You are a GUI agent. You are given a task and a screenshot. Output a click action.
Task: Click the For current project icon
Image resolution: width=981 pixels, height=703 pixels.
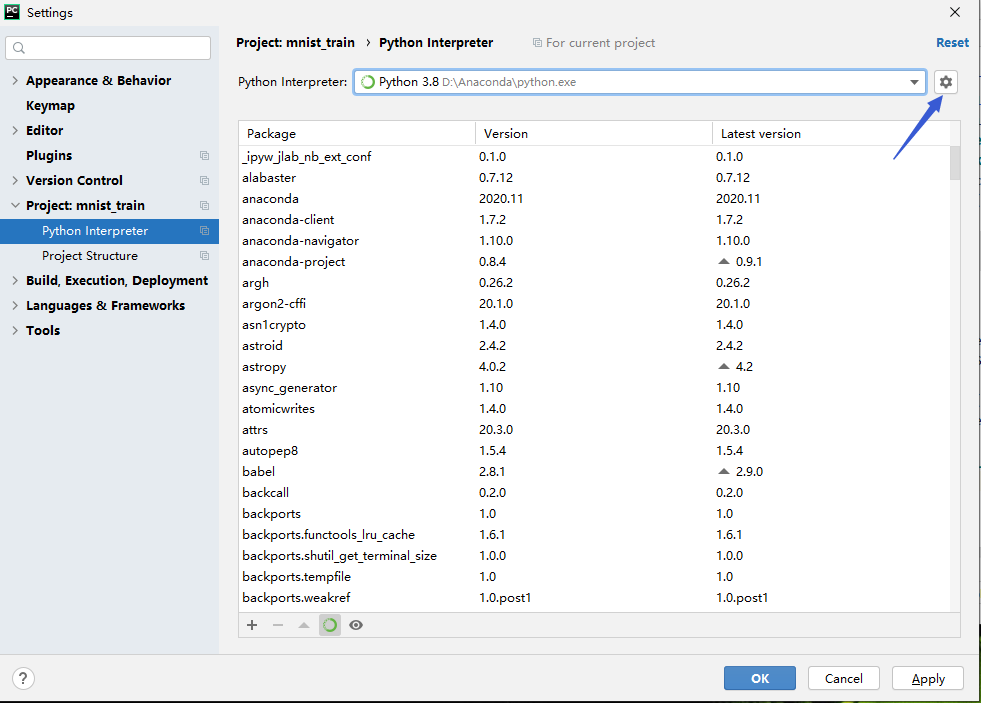pos(537,43)
